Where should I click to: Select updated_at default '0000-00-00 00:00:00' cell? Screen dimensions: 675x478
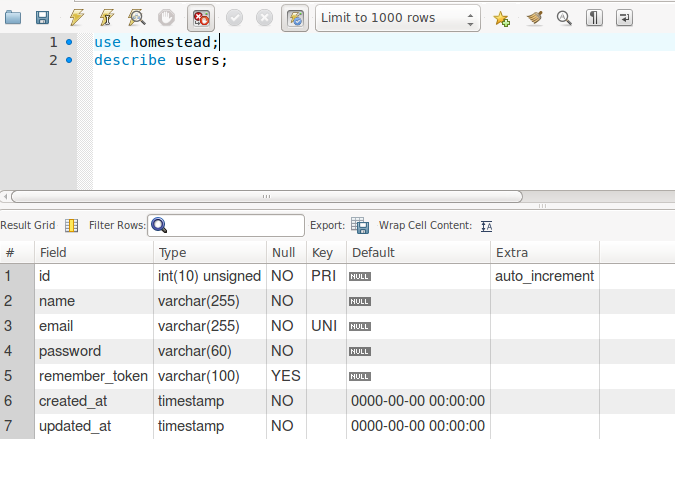click(x=418, y=426)
